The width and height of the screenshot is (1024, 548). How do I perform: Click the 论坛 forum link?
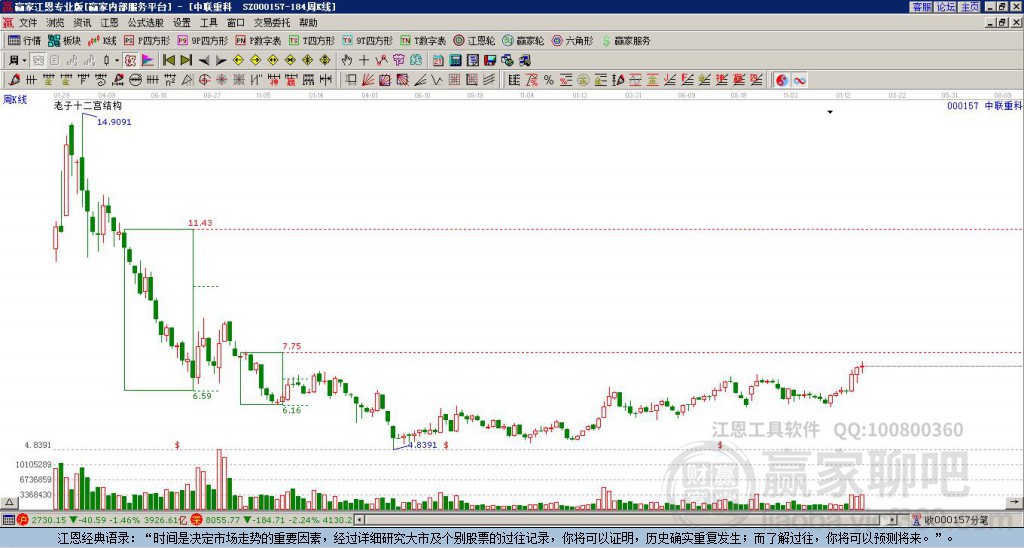(945, 7)
